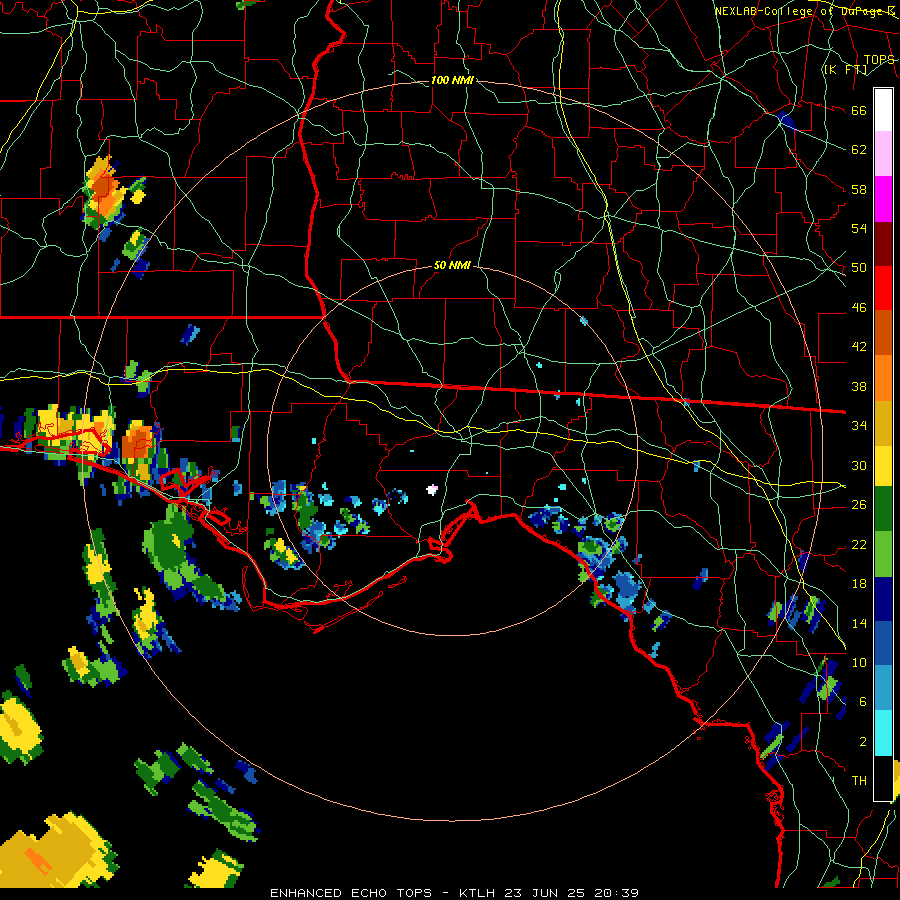The width and height of the screenshot is (900, 900).
Task: Click the legend value 34
Action: click(859, 426)
